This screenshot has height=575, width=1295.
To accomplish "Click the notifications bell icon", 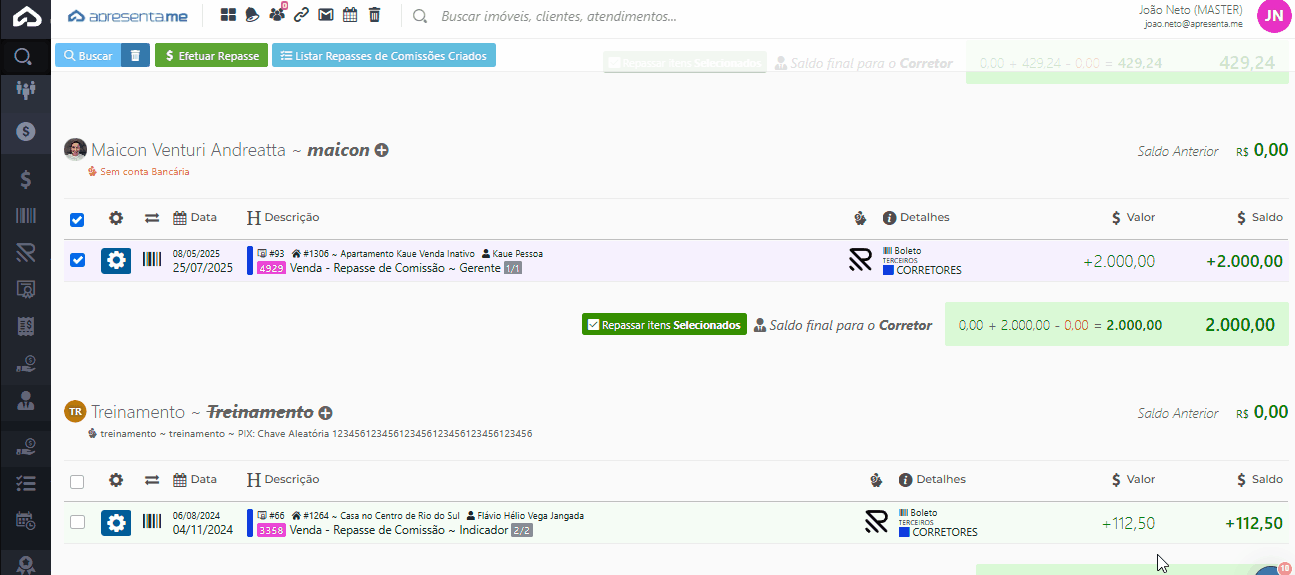I will [x=253, y=15].
